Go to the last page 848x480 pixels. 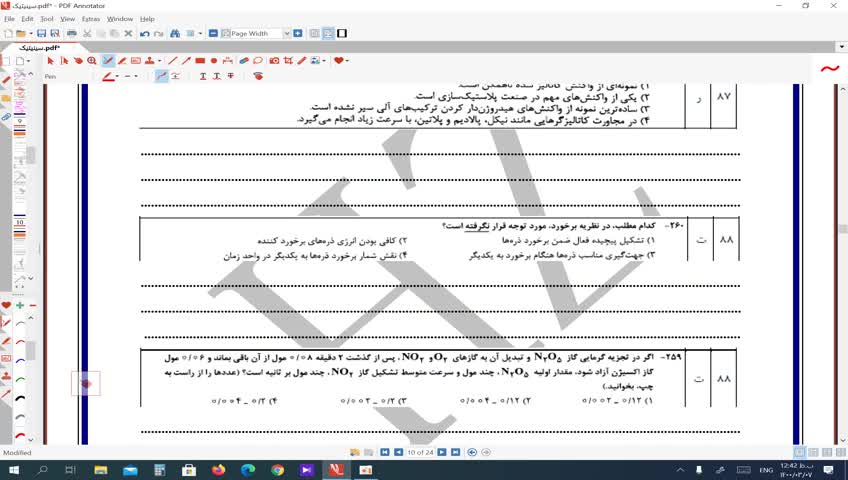click(455, 452)
